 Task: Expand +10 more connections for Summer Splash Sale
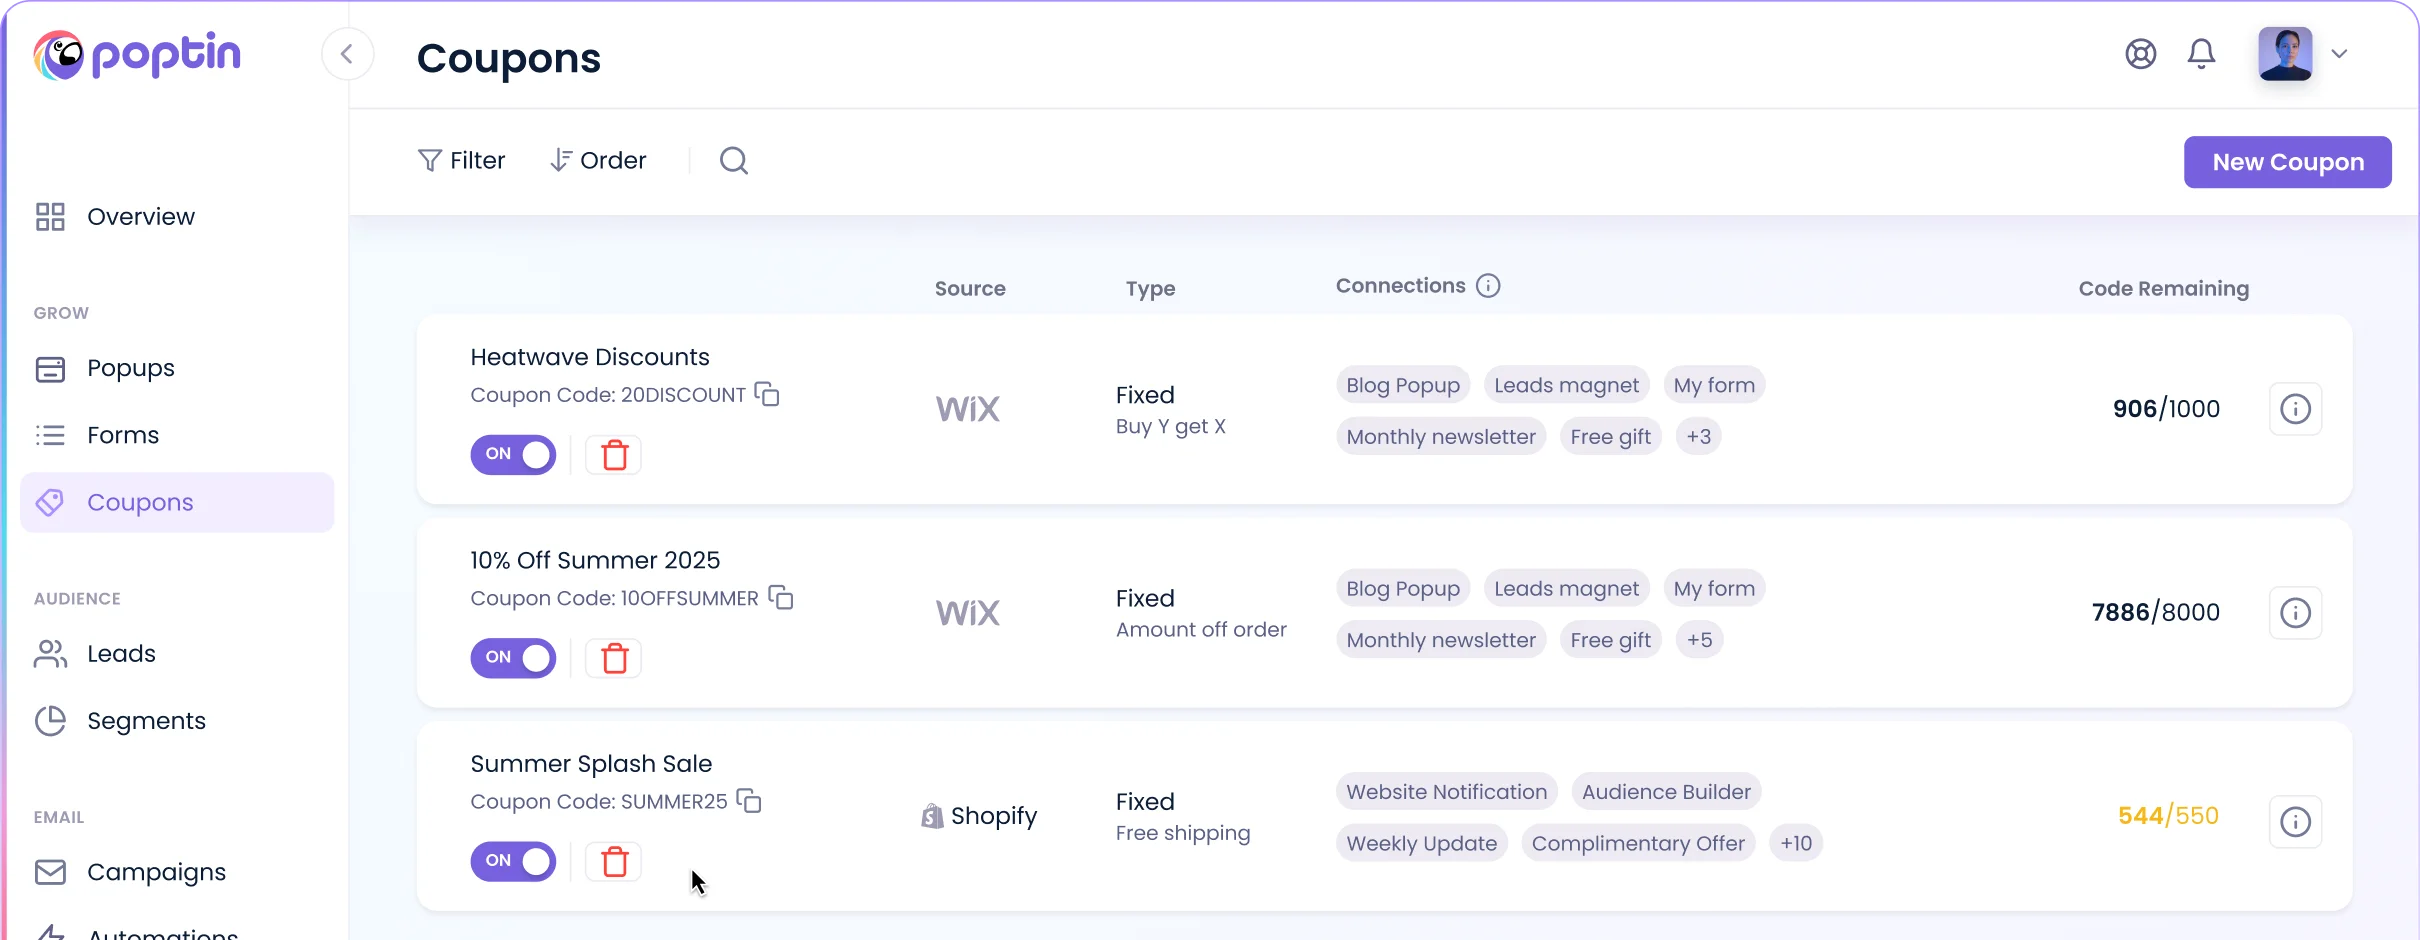point(1796,843)
